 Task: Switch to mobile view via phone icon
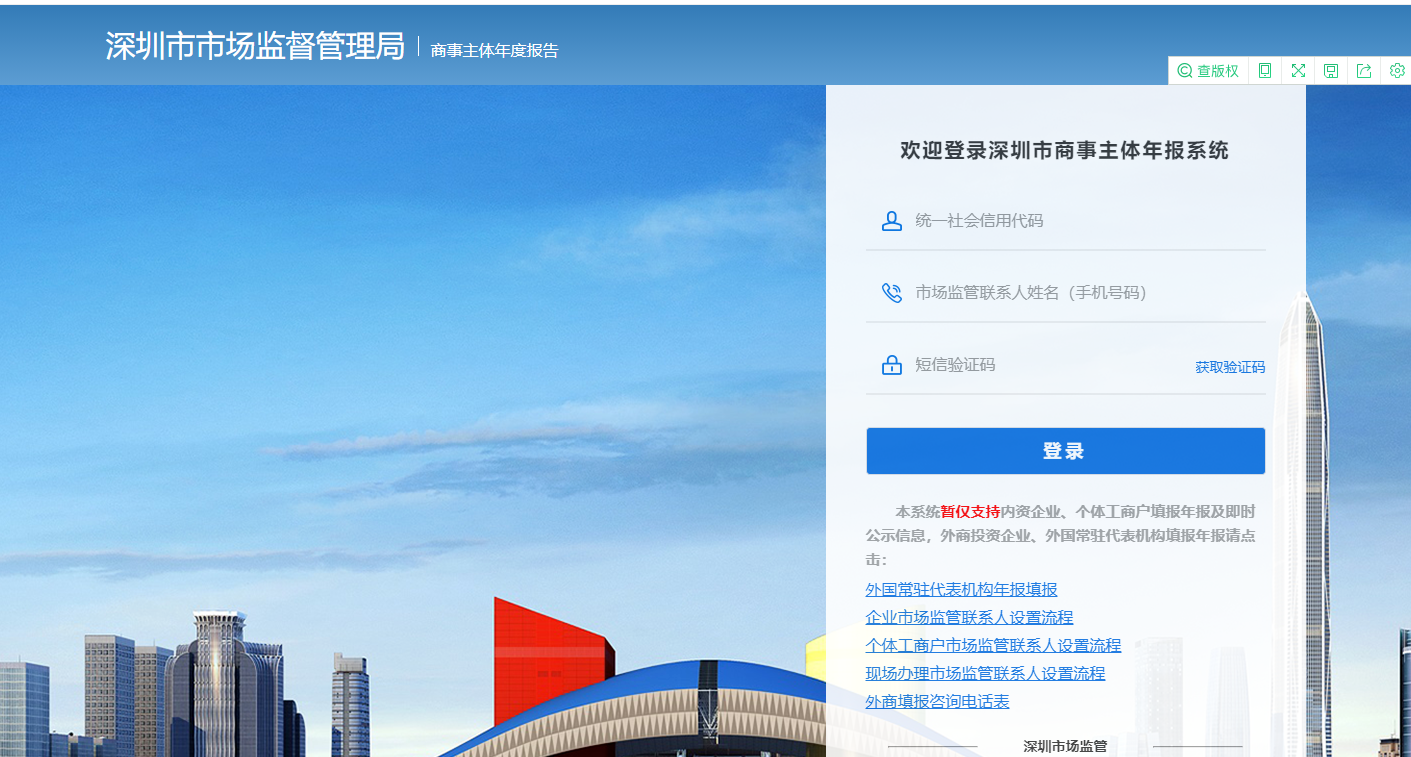1264,70
